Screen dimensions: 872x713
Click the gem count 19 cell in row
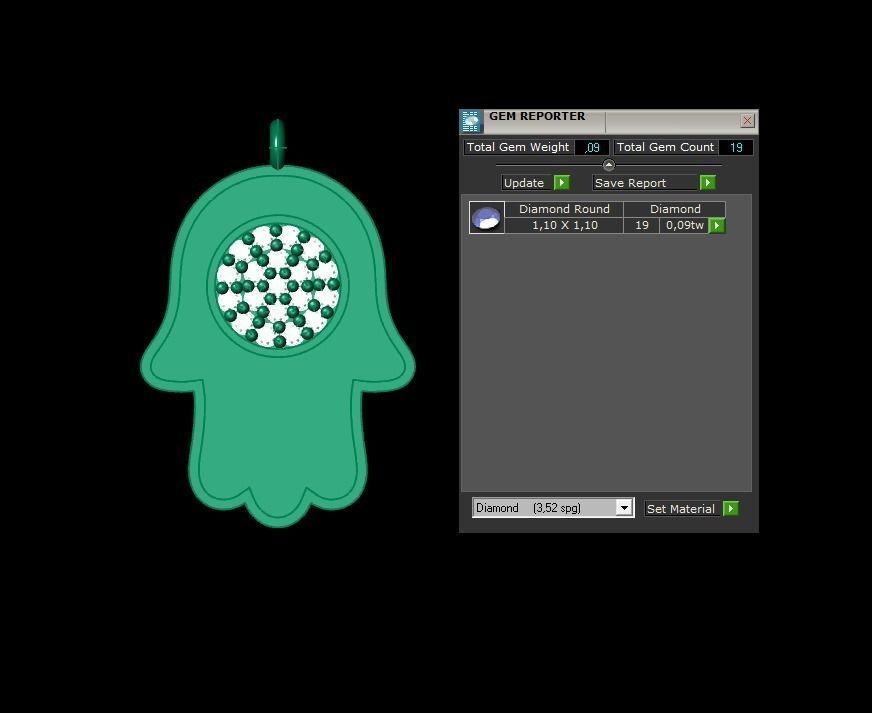point(642,225)
